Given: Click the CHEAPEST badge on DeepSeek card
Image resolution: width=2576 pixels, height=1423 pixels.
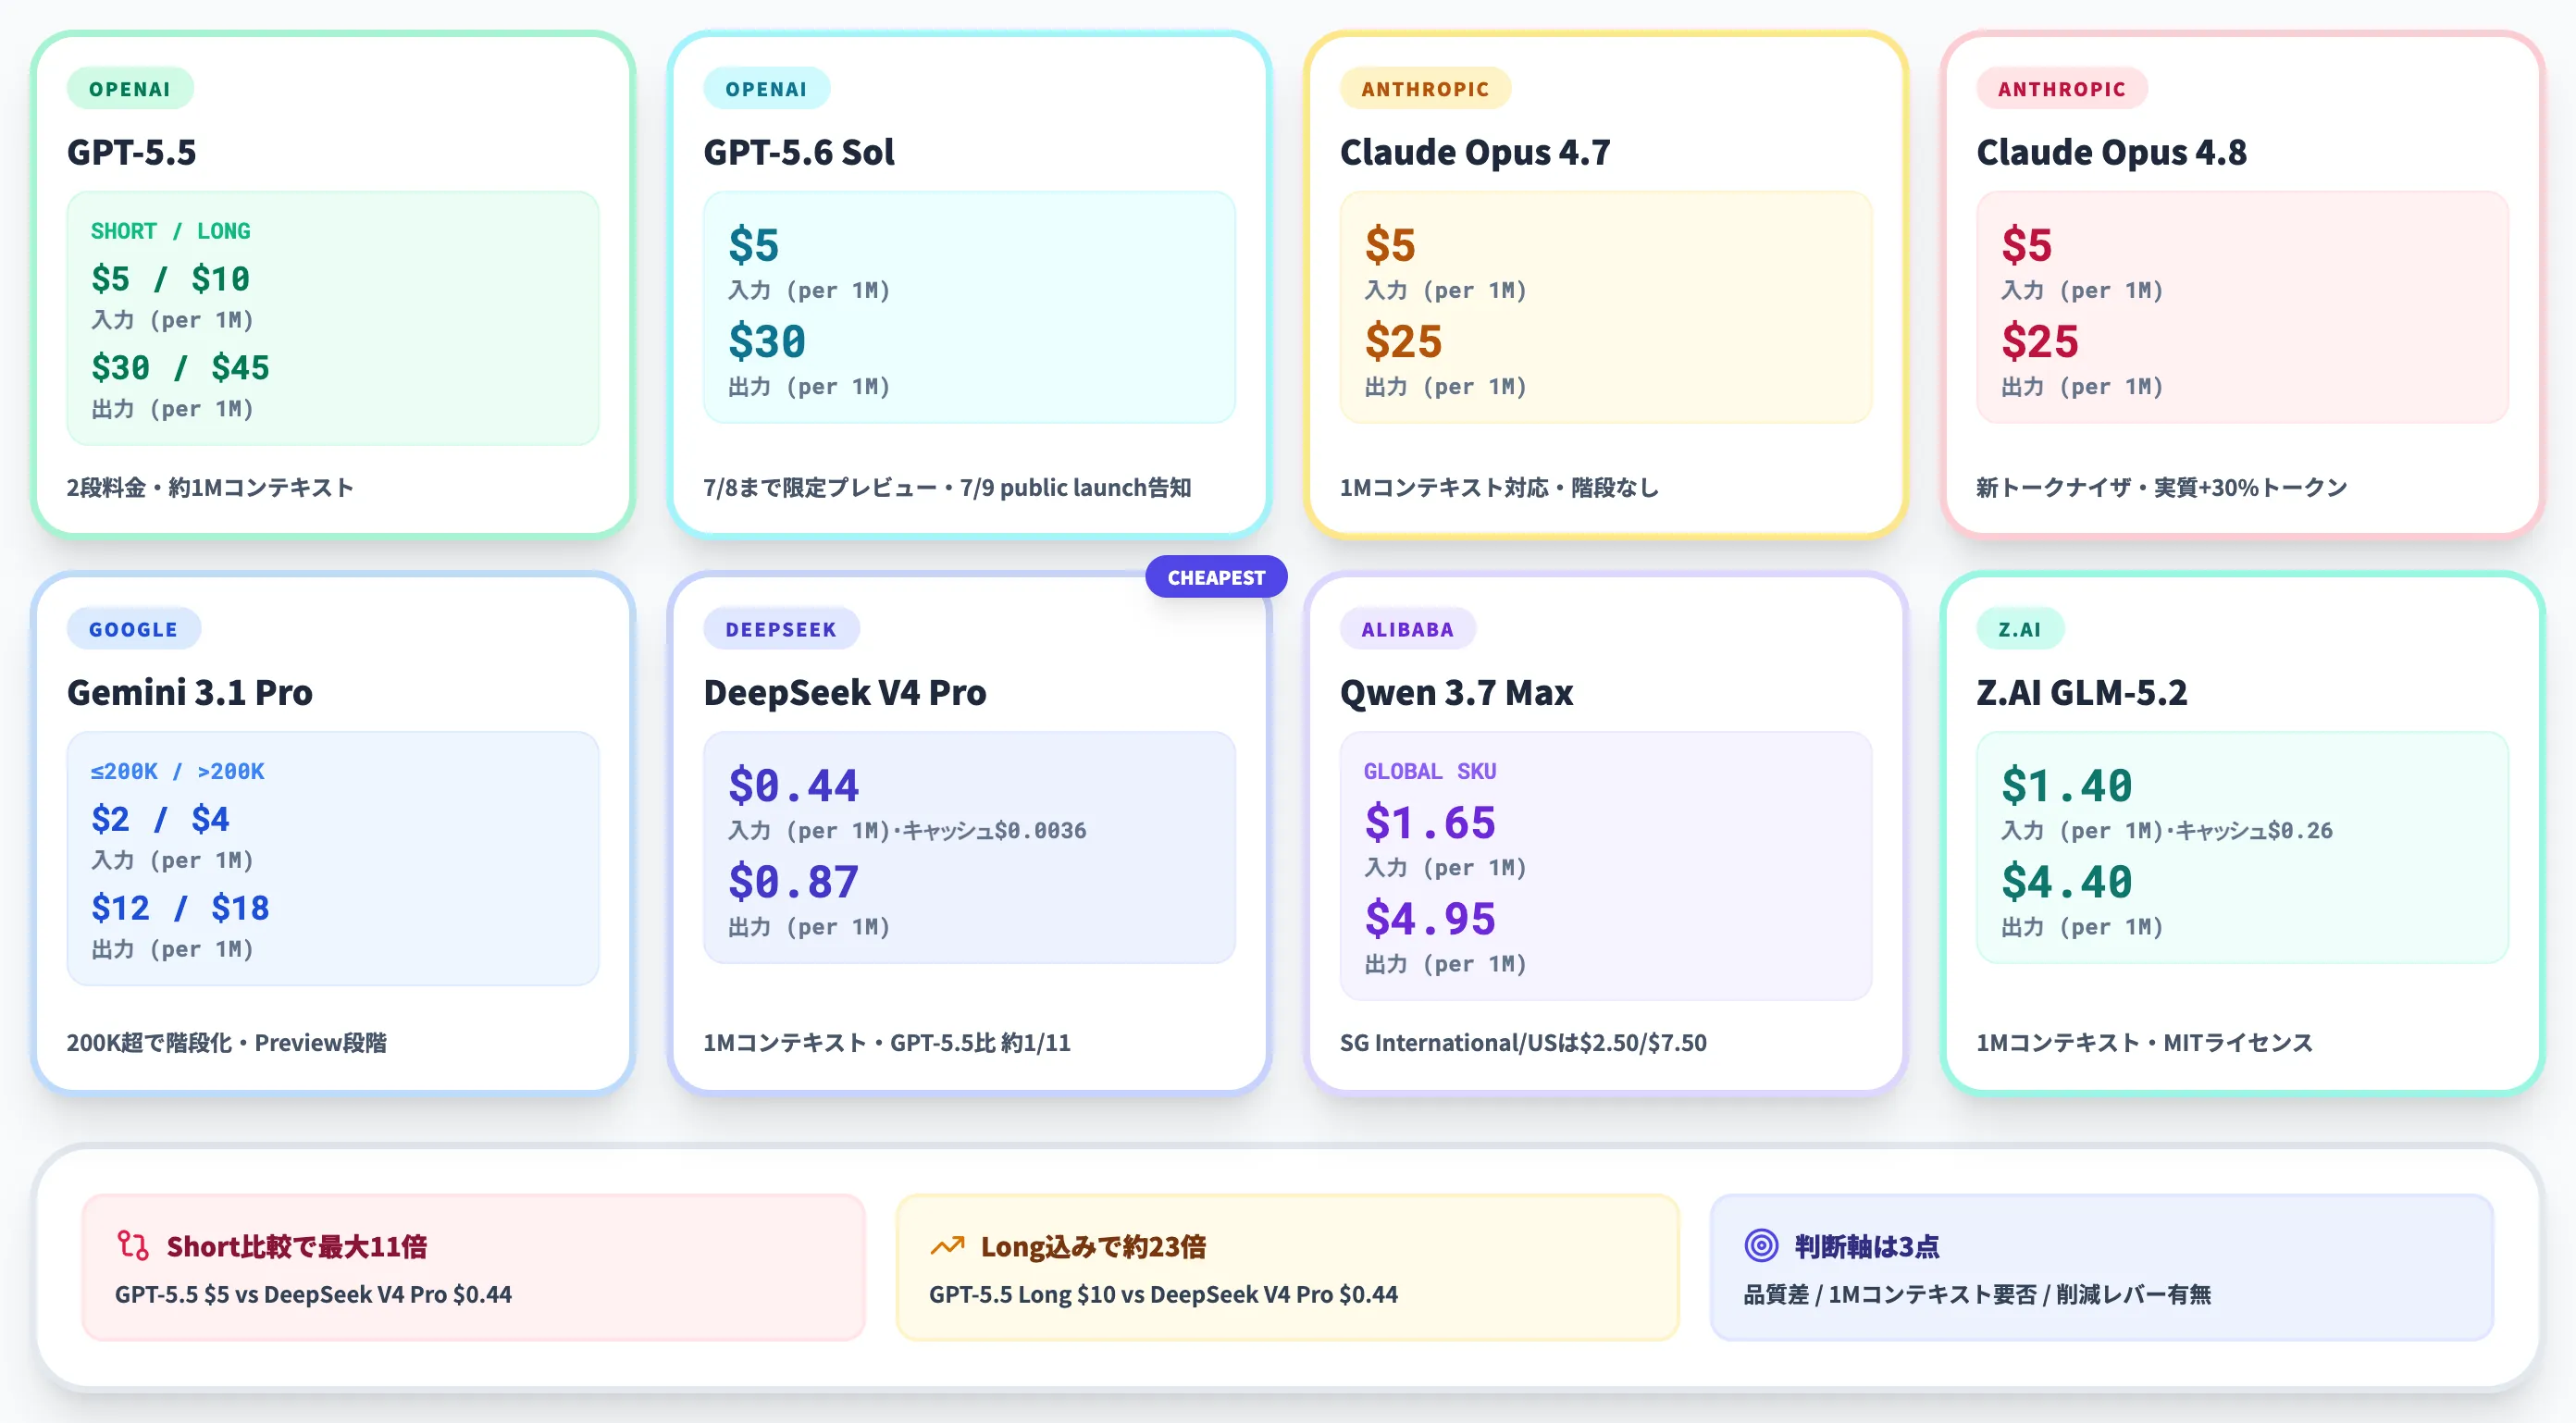Looking at the screenshot, I should point(1216,577).
